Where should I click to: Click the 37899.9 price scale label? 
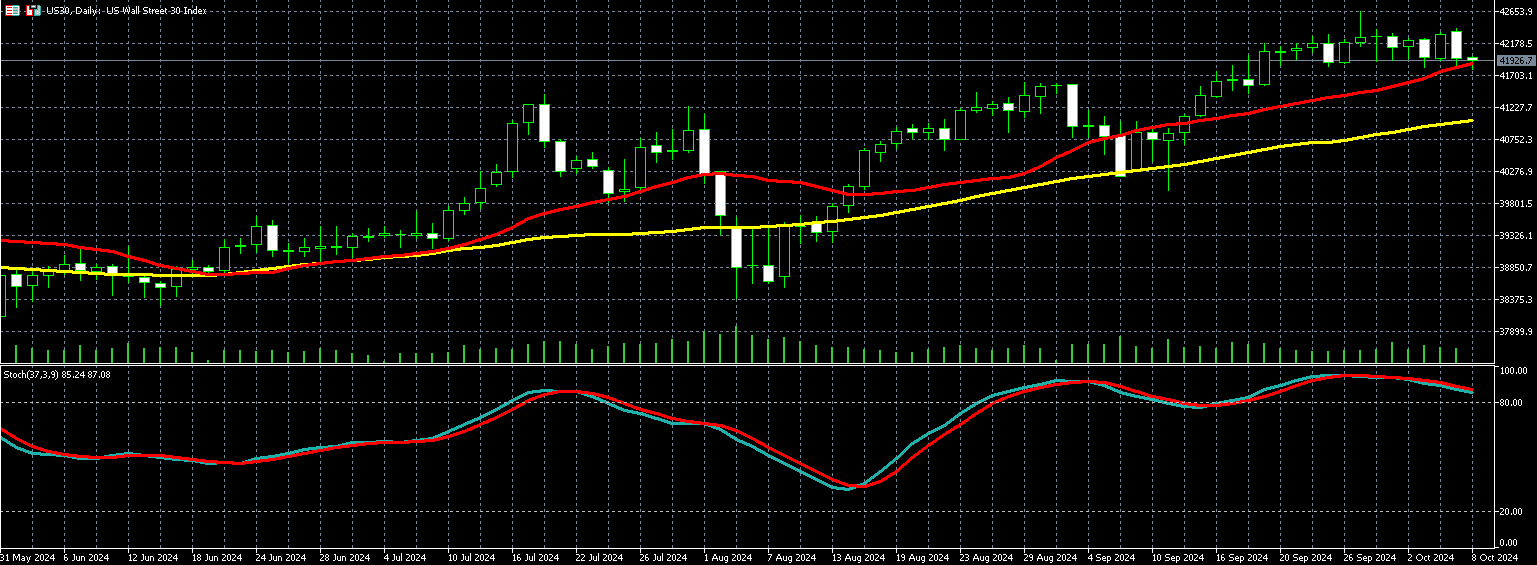point(1516,332)
